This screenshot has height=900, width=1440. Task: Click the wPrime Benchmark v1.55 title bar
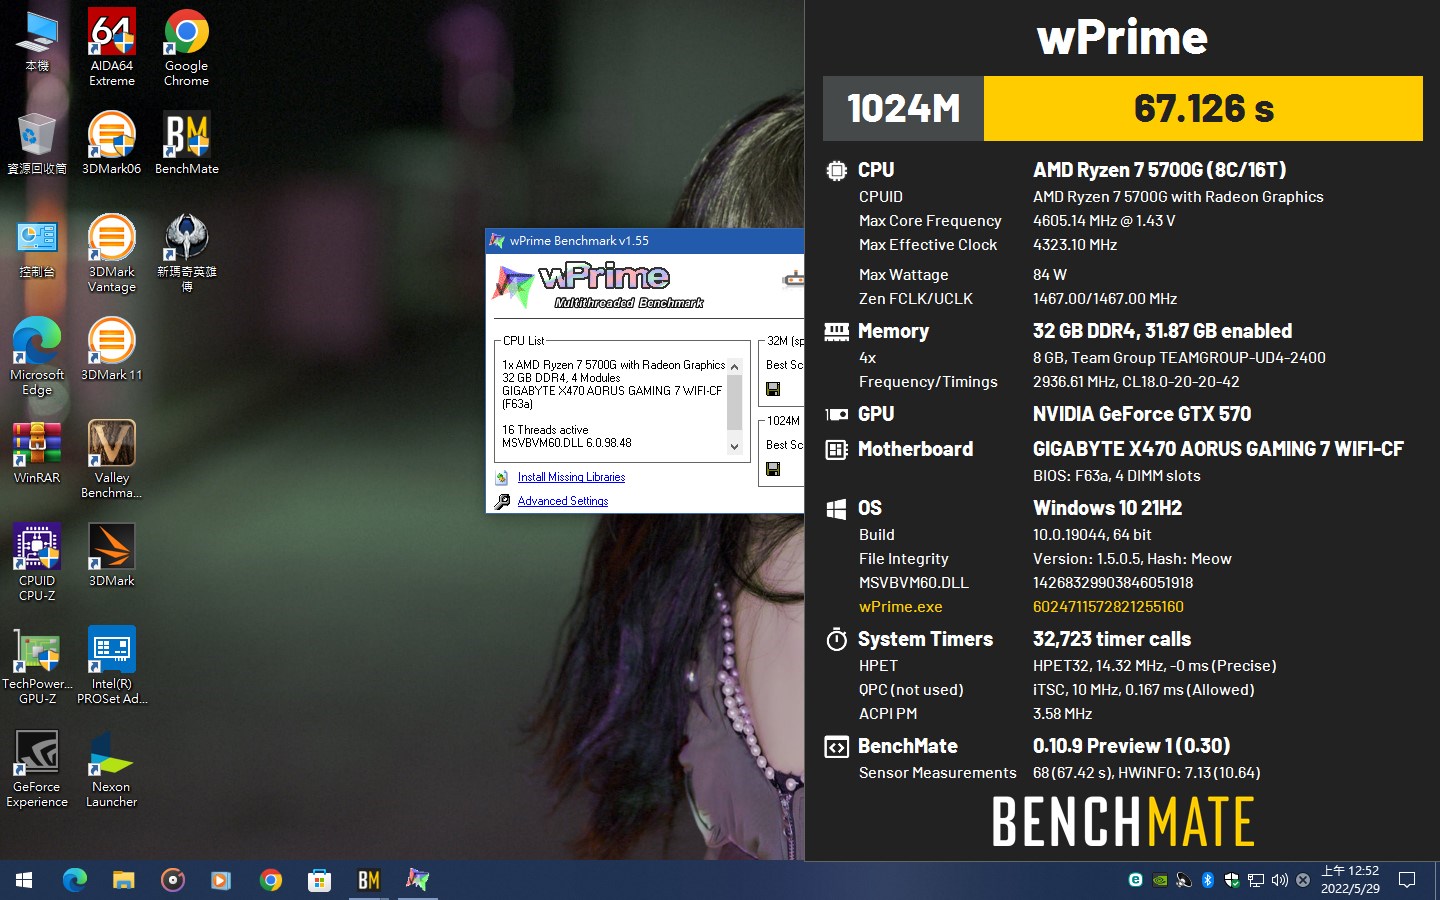point(645,241)
